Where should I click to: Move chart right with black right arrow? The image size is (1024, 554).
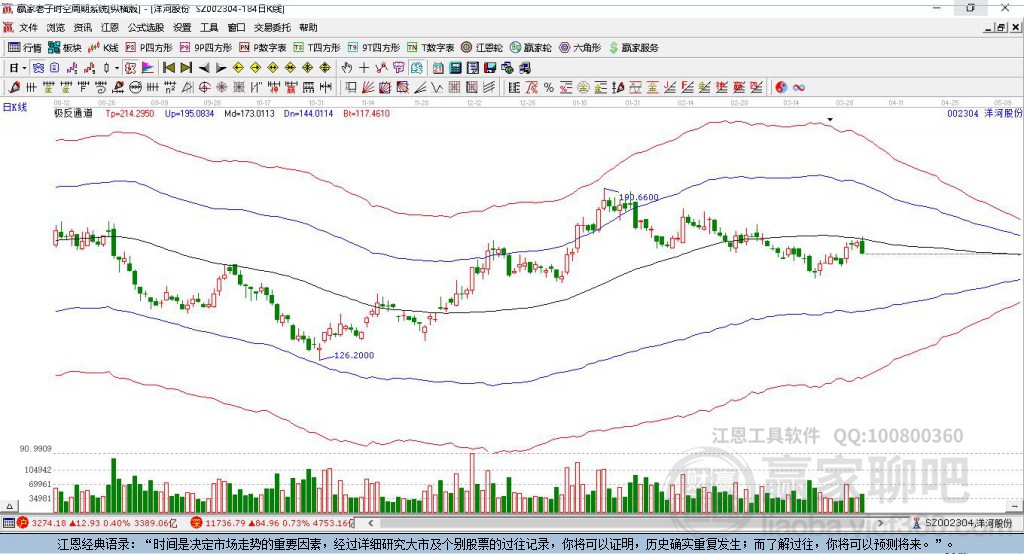tap(221, 68)
